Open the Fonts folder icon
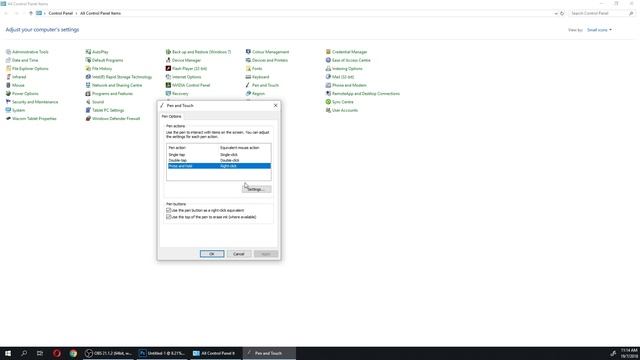Image resolution: width=640 pixels, height=360 pixels. [x=248, y=69]
